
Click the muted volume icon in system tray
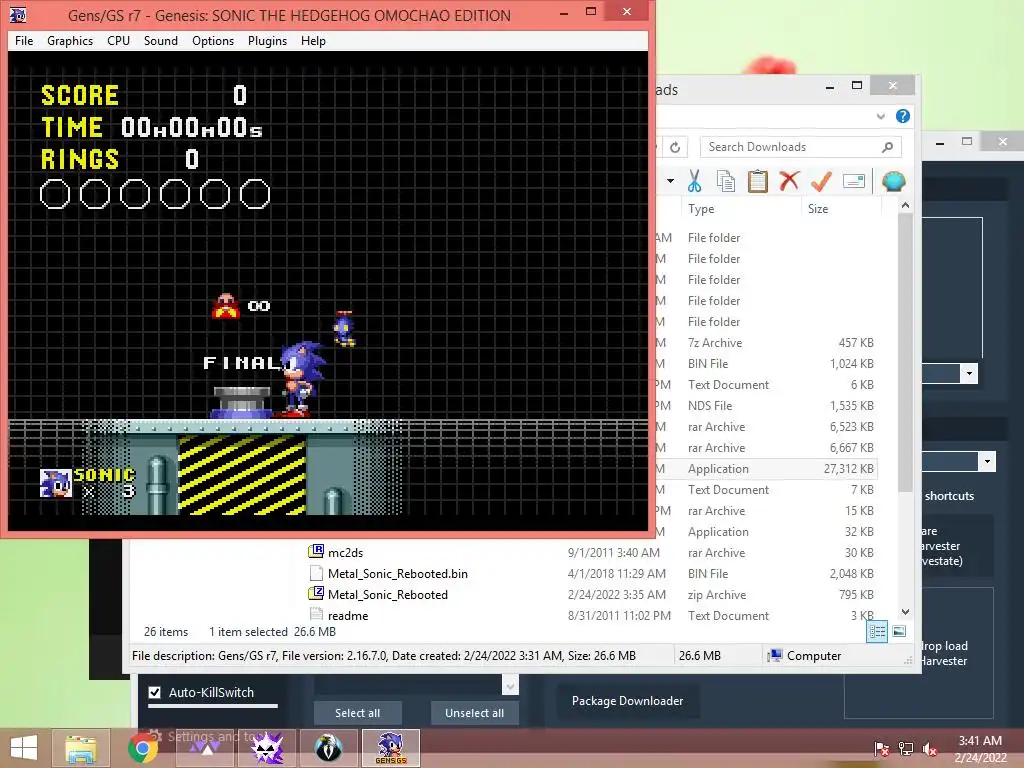pyautogui.click(x=930, y=748)
